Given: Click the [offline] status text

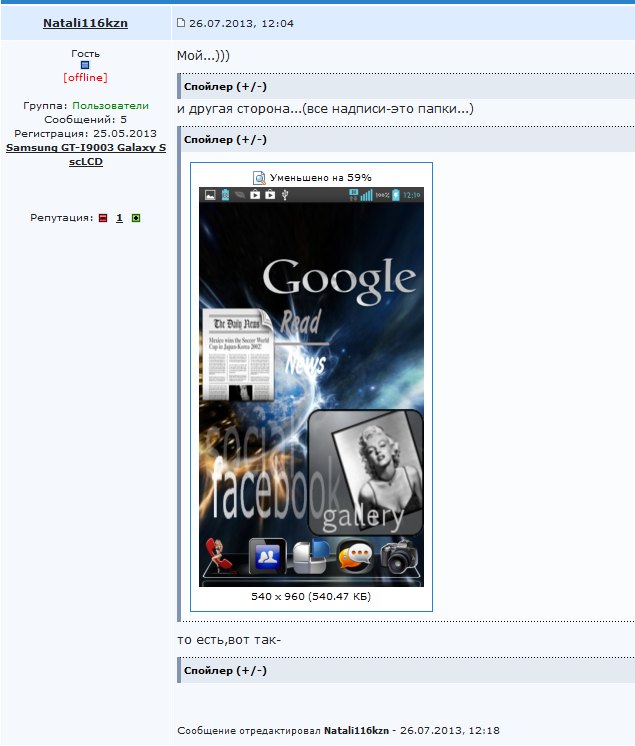Looking at the screenshot, I should [85, 78].
